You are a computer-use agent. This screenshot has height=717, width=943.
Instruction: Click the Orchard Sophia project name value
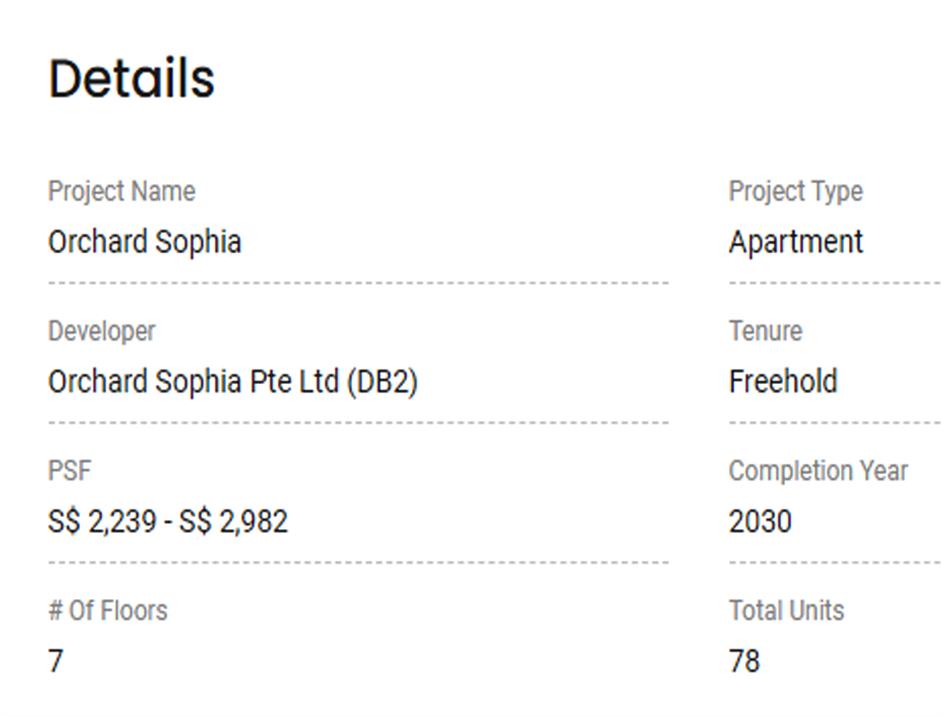pos(144,242)
